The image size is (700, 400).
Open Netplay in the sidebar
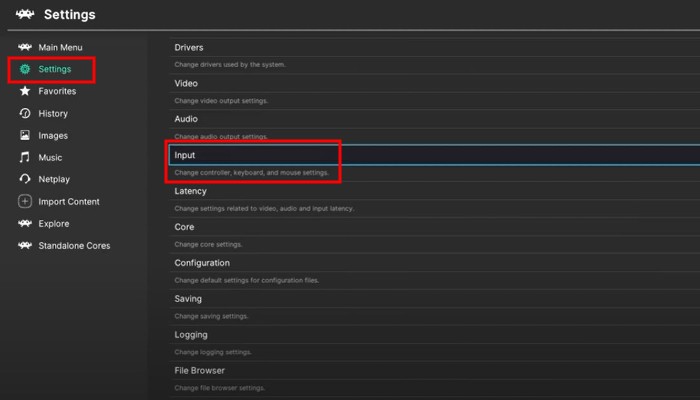tap(54, 179)
